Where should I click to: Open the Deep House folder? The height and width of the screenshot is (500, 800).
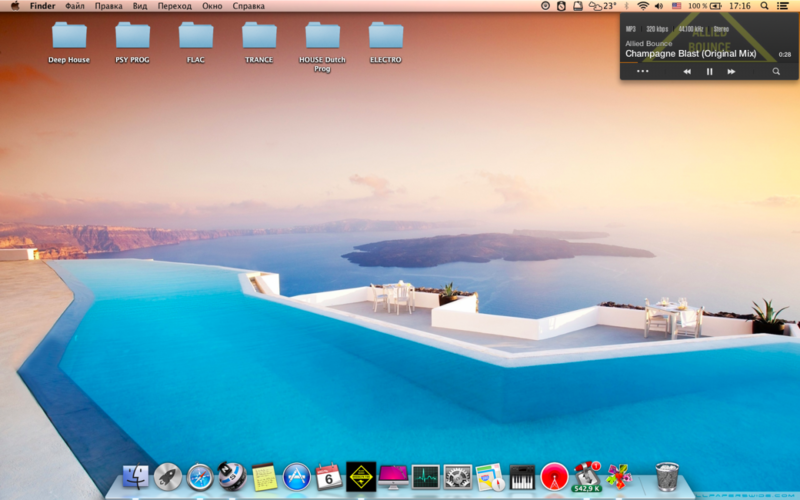69,37
